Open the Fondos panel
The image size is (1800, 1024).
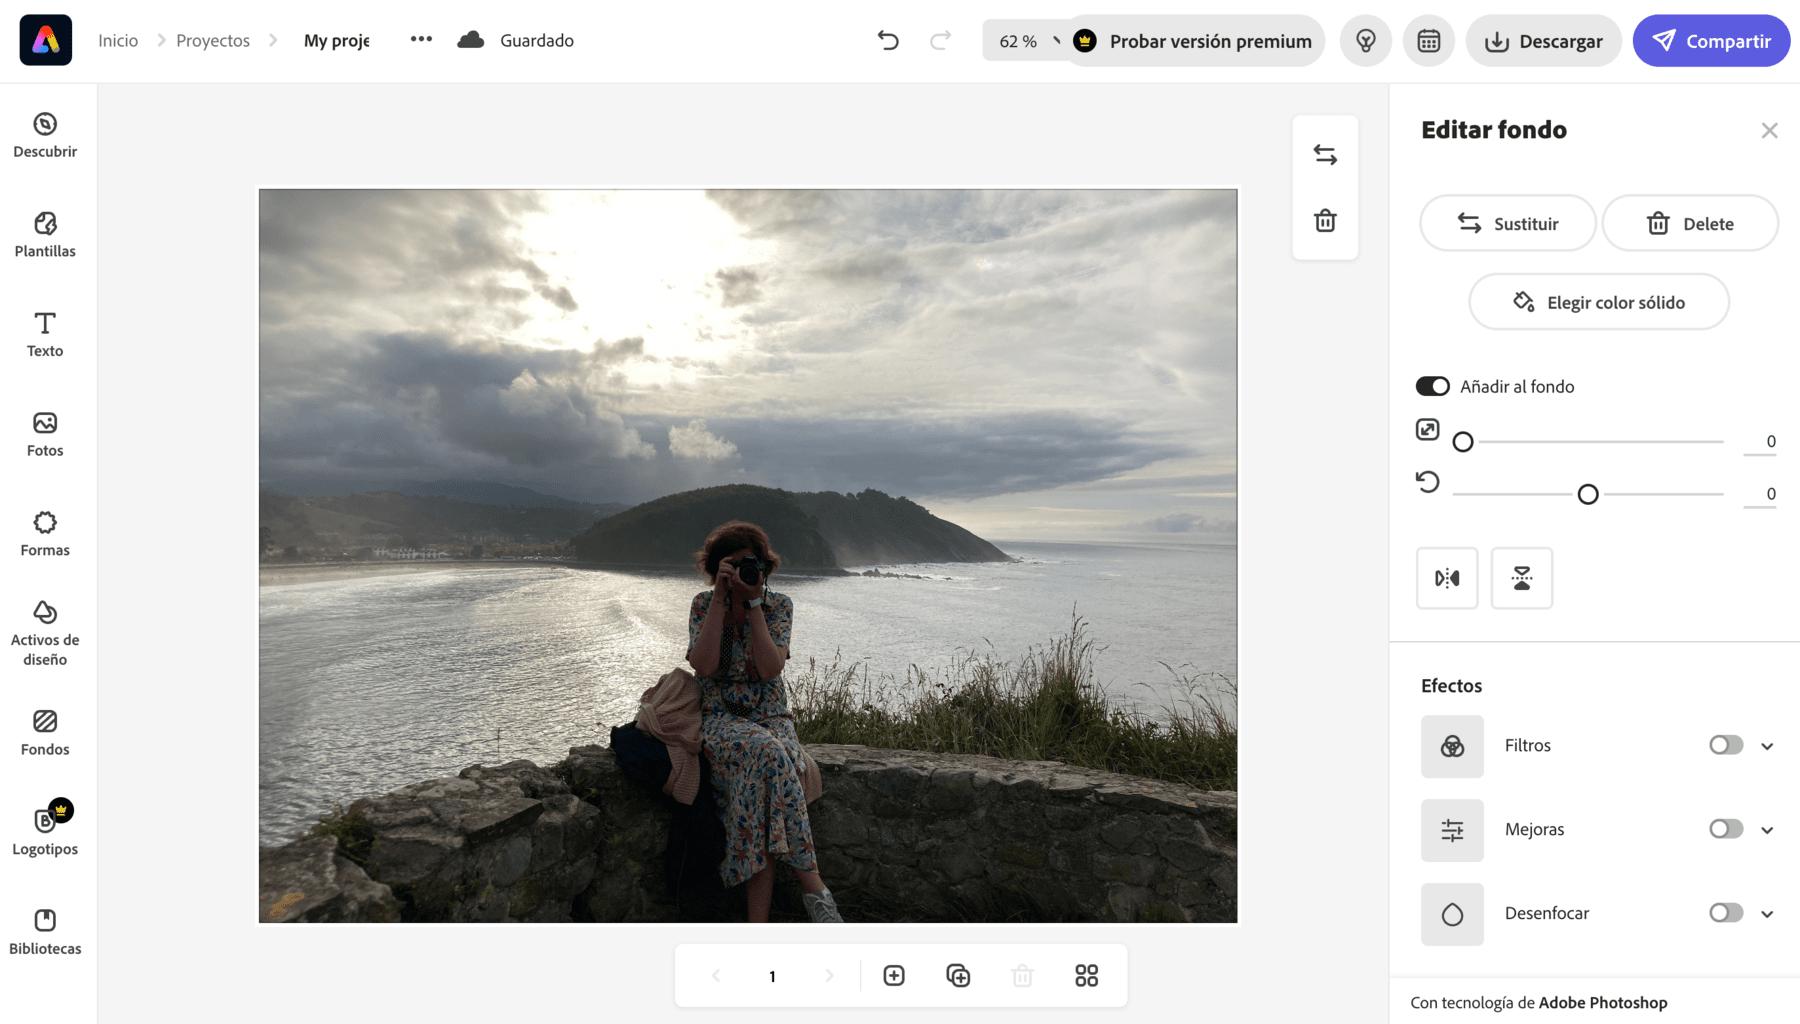click(45, 733)
